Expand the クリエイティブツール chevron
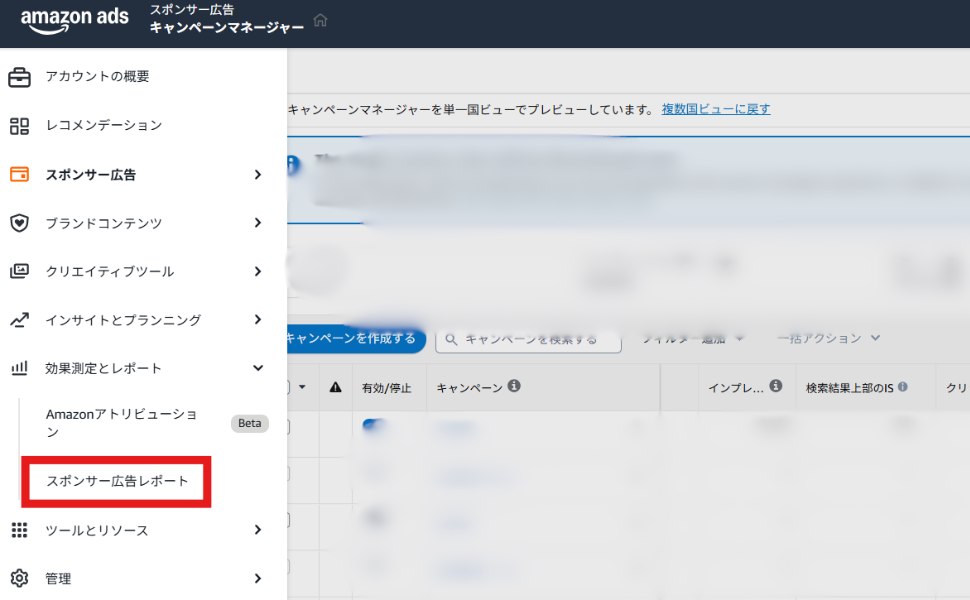This screenshot has width=970, height=600. tap(258, 271)
